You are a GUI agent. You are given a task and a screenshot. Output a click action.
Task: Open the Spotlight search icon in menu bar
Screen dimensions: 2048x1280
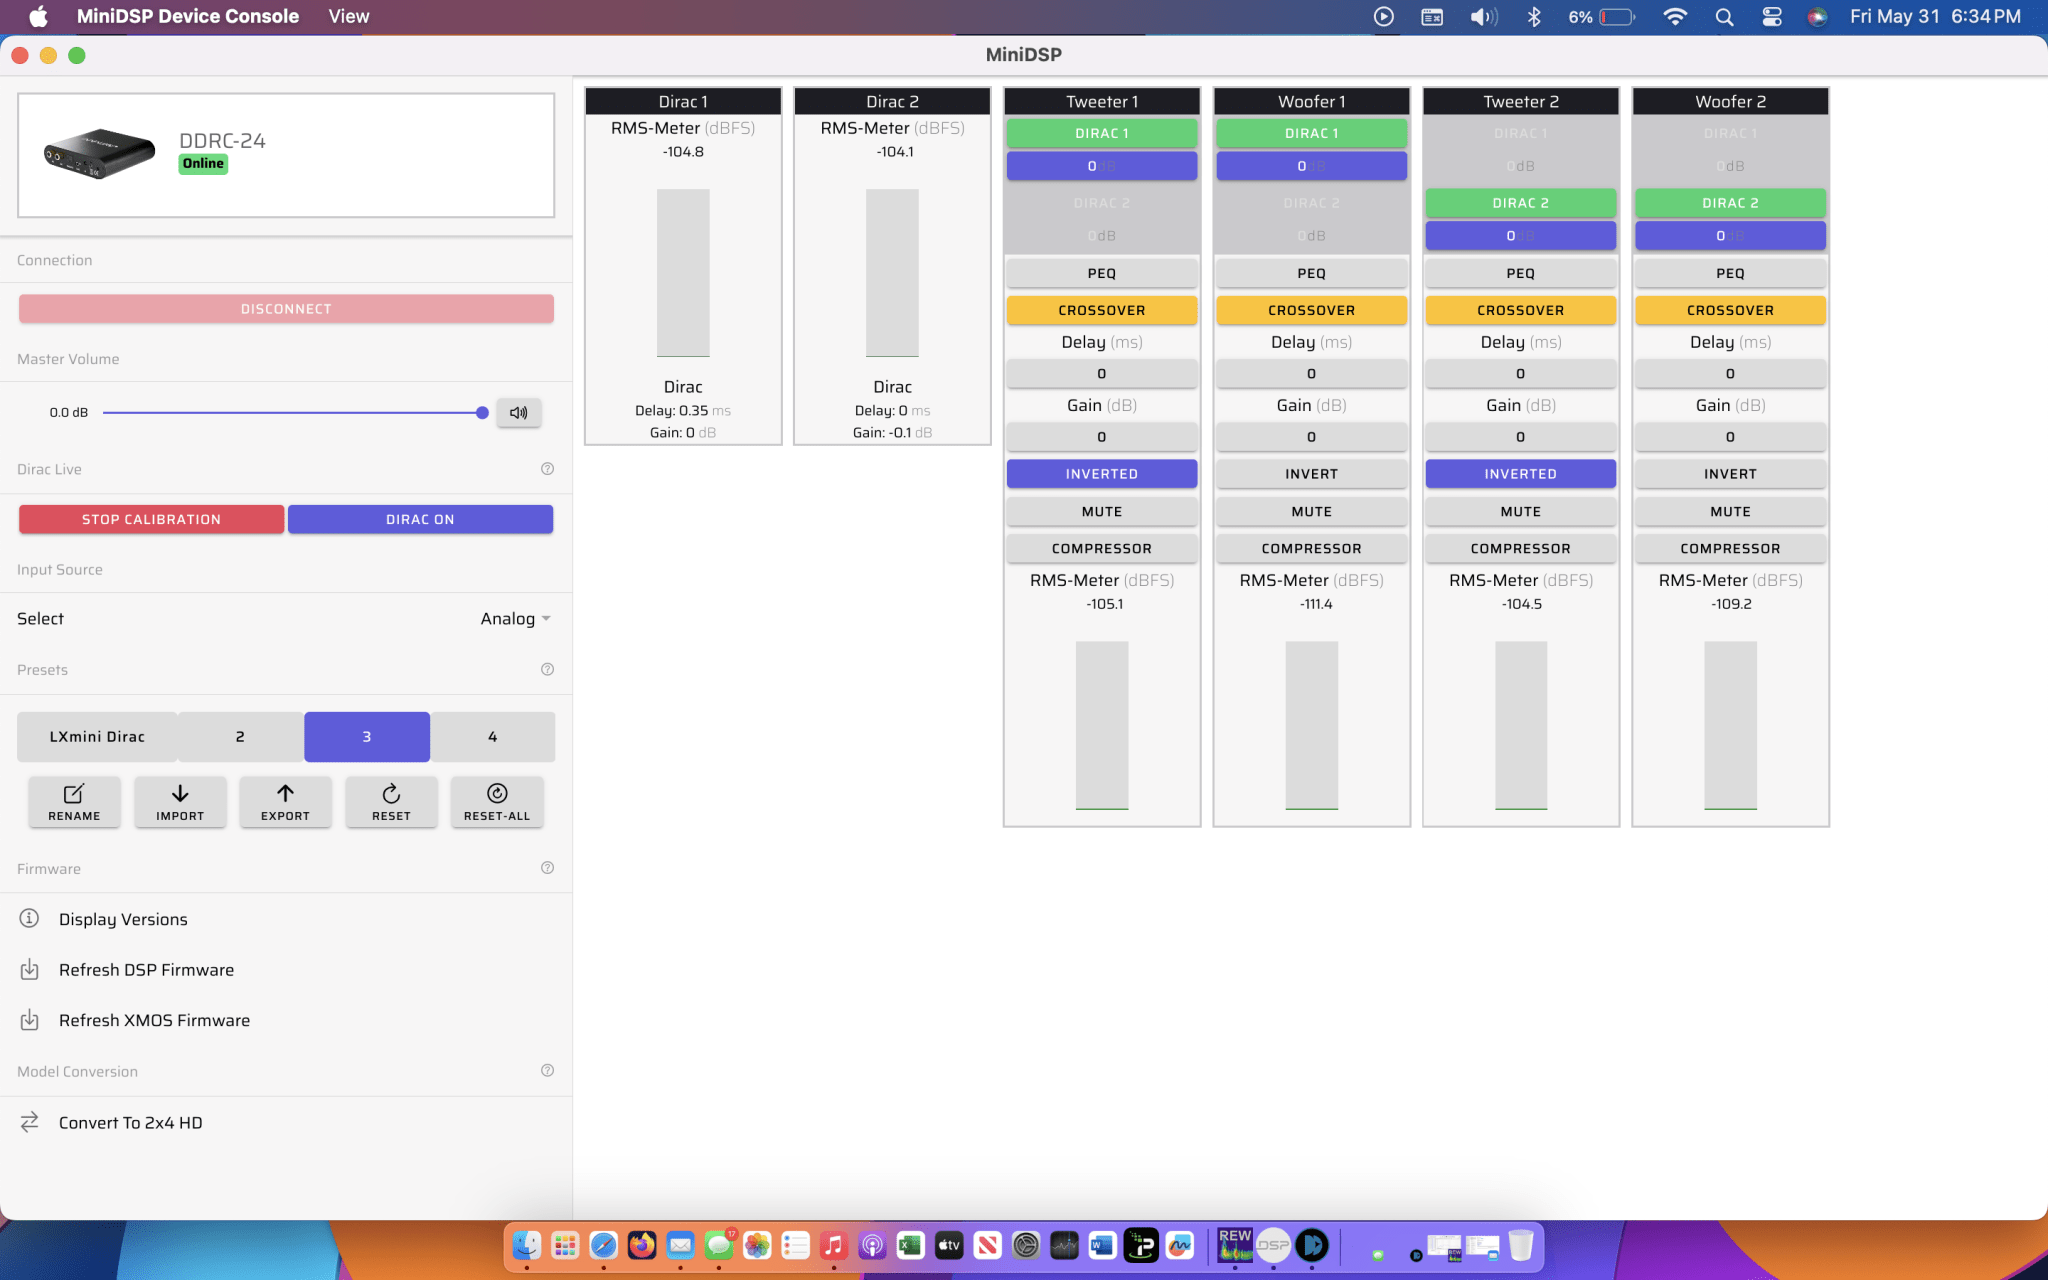click(x=1724, y=17)
